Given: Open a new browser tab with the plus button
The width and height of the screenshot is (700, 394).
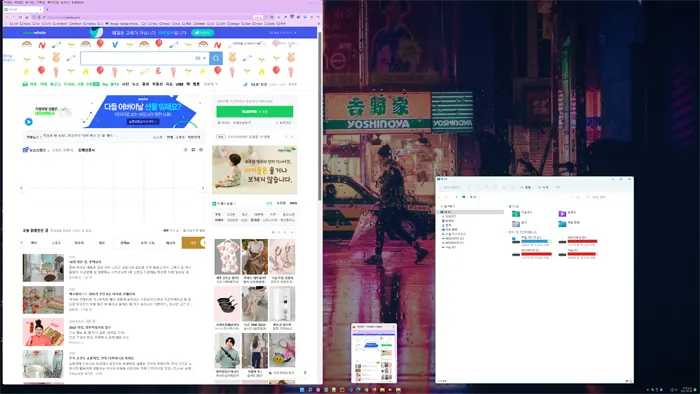Looking at the screenshot, I should [x=47, y=9].
